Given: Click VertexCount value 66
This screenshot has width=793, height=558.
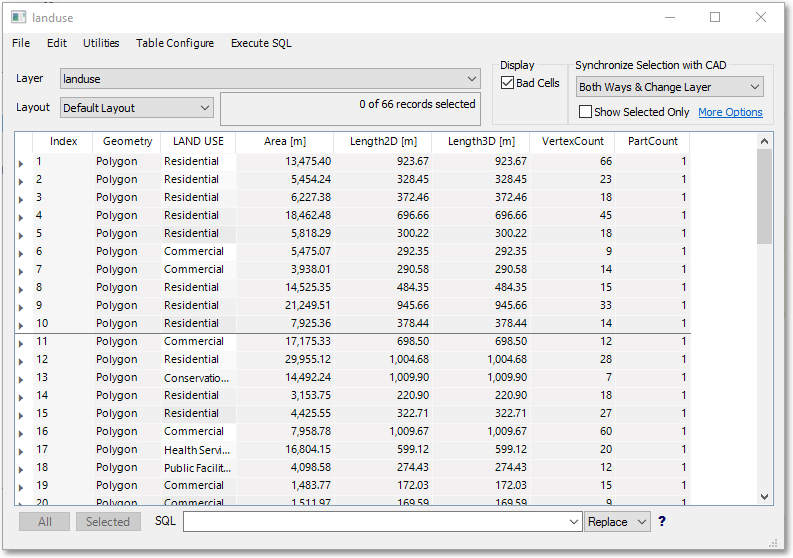Looking at the screenshot, I should (x=606, y=161).
